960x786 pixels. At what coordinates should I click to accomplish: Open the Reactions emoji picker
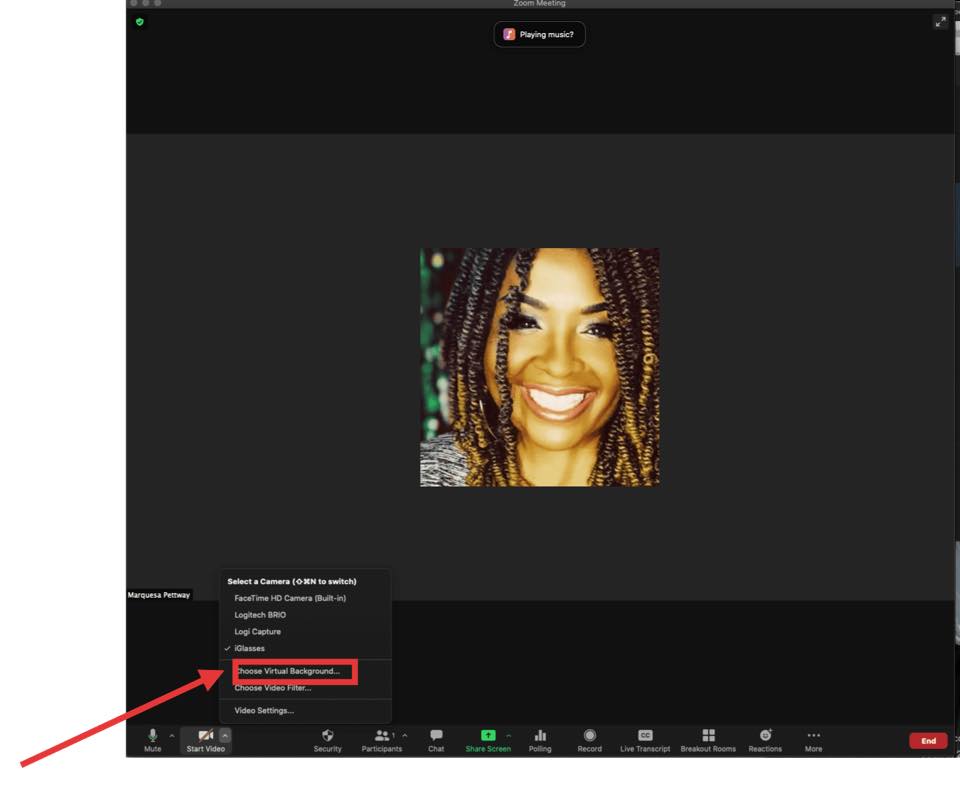point(765,739)
